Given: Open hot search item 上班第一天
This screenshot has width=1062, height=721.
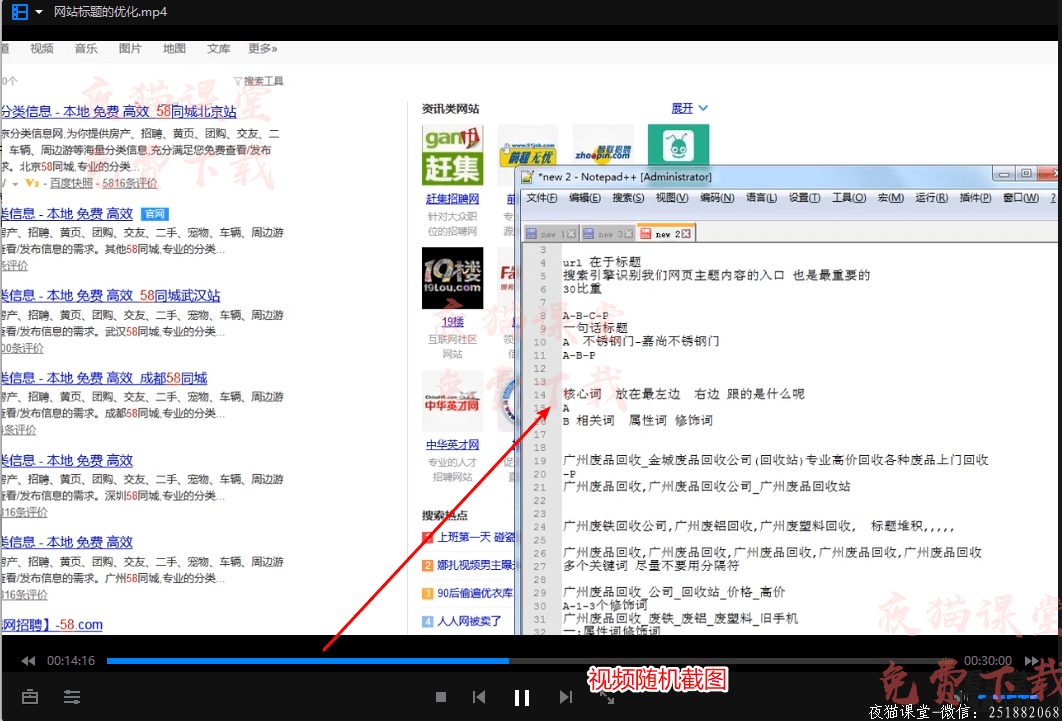Looking at the screenshot, I should 475,538.
